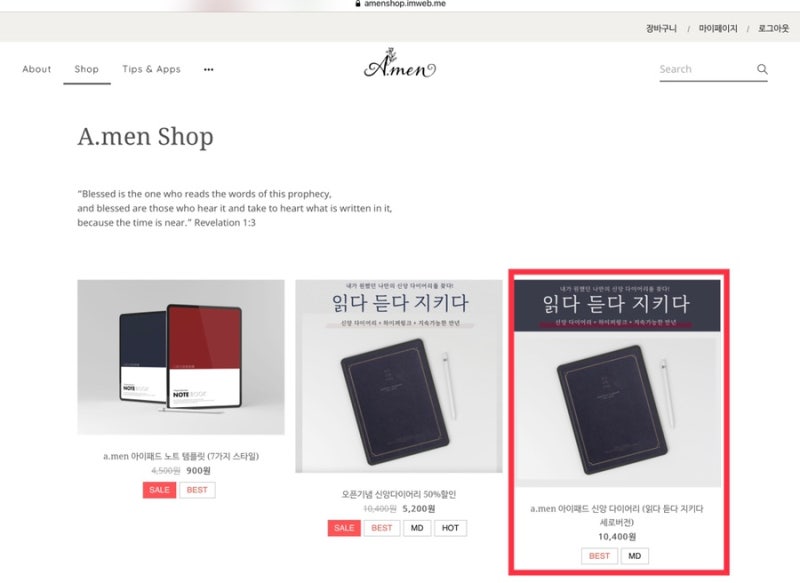Image resolution: width=800 pixels, height=583 pixels.
Task: Go to 마이페이지 link
Action: tap(718, 29)
